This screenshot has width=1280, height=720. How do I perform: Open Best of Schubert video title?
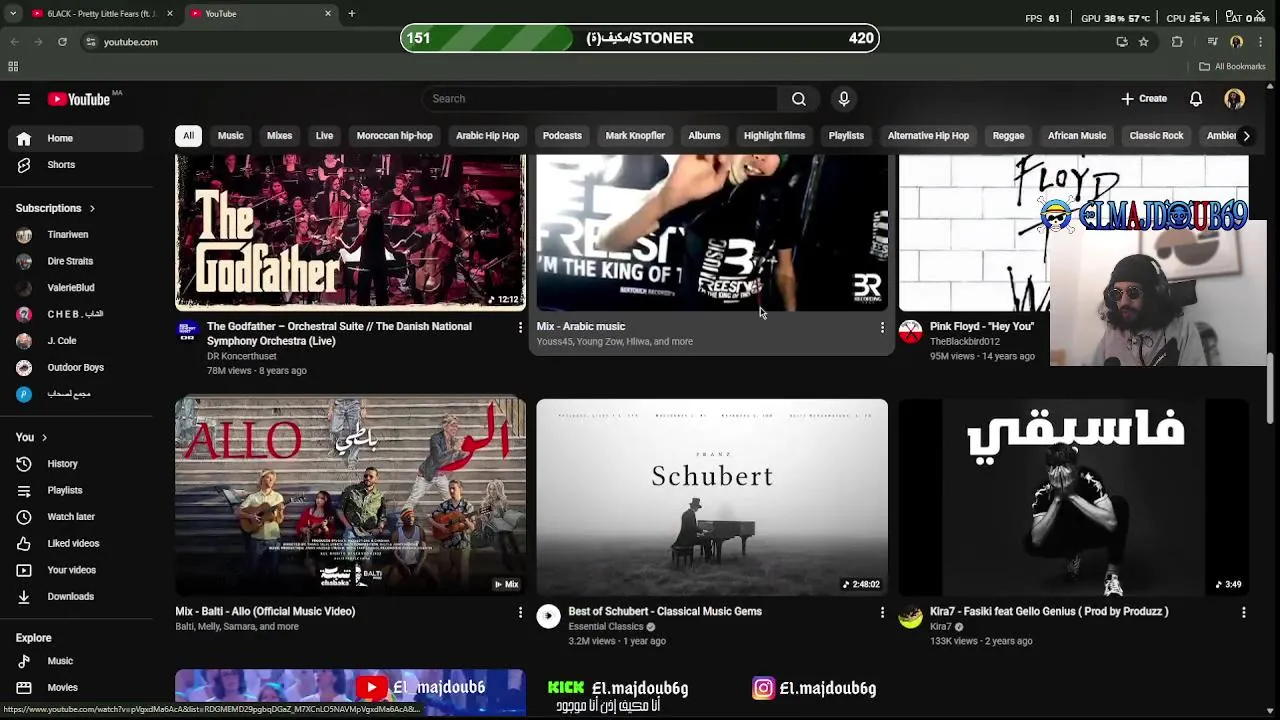[x=665, y=612]
